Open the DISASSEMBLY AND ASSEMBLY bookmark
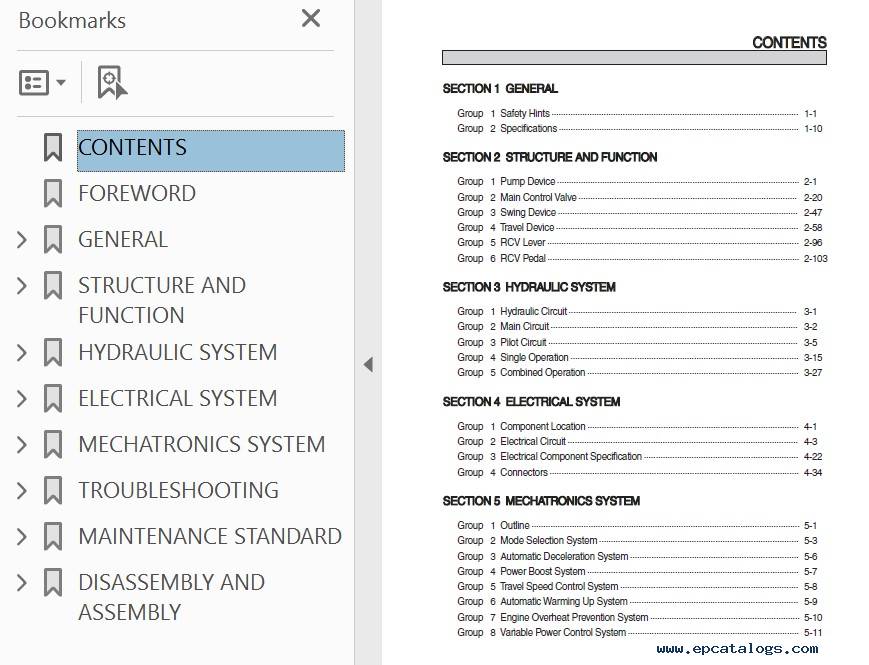The width and height of the screenshot is (869, 665). [x=171, y=597]
